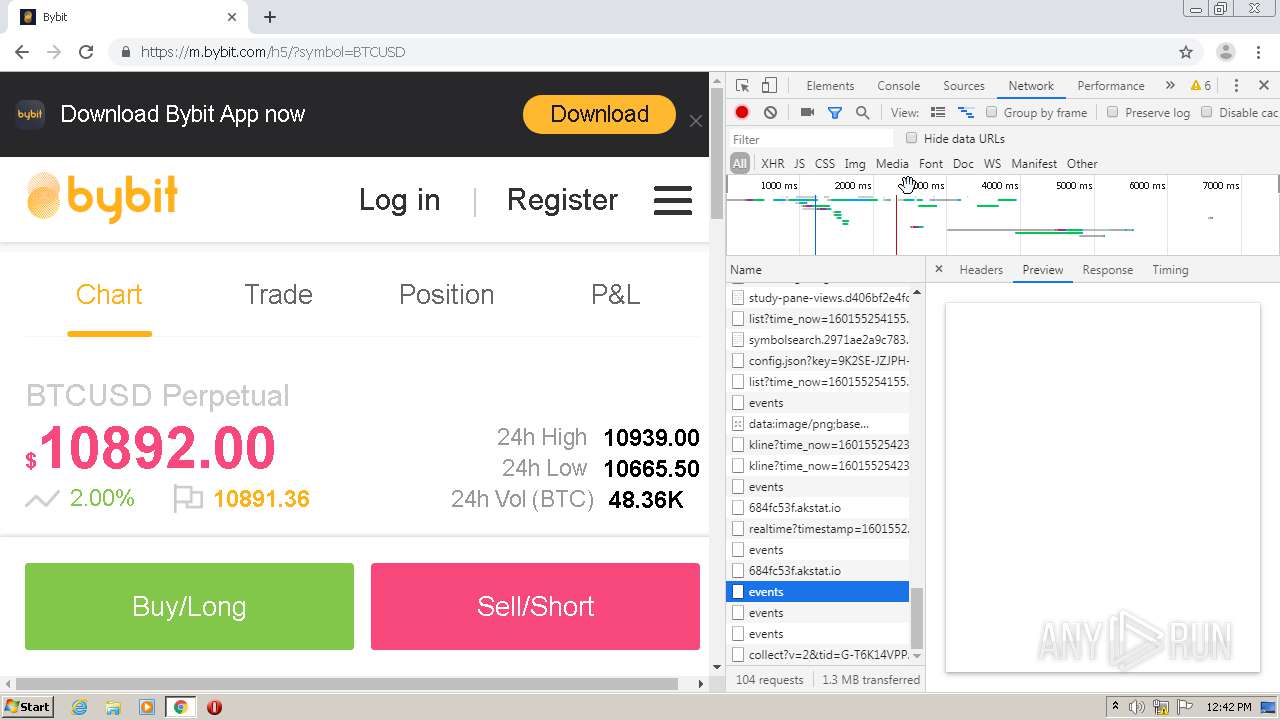Screen dimensions: 1280x720
Task: Switch to the Trade tab
Action: [x=278, y=295]
